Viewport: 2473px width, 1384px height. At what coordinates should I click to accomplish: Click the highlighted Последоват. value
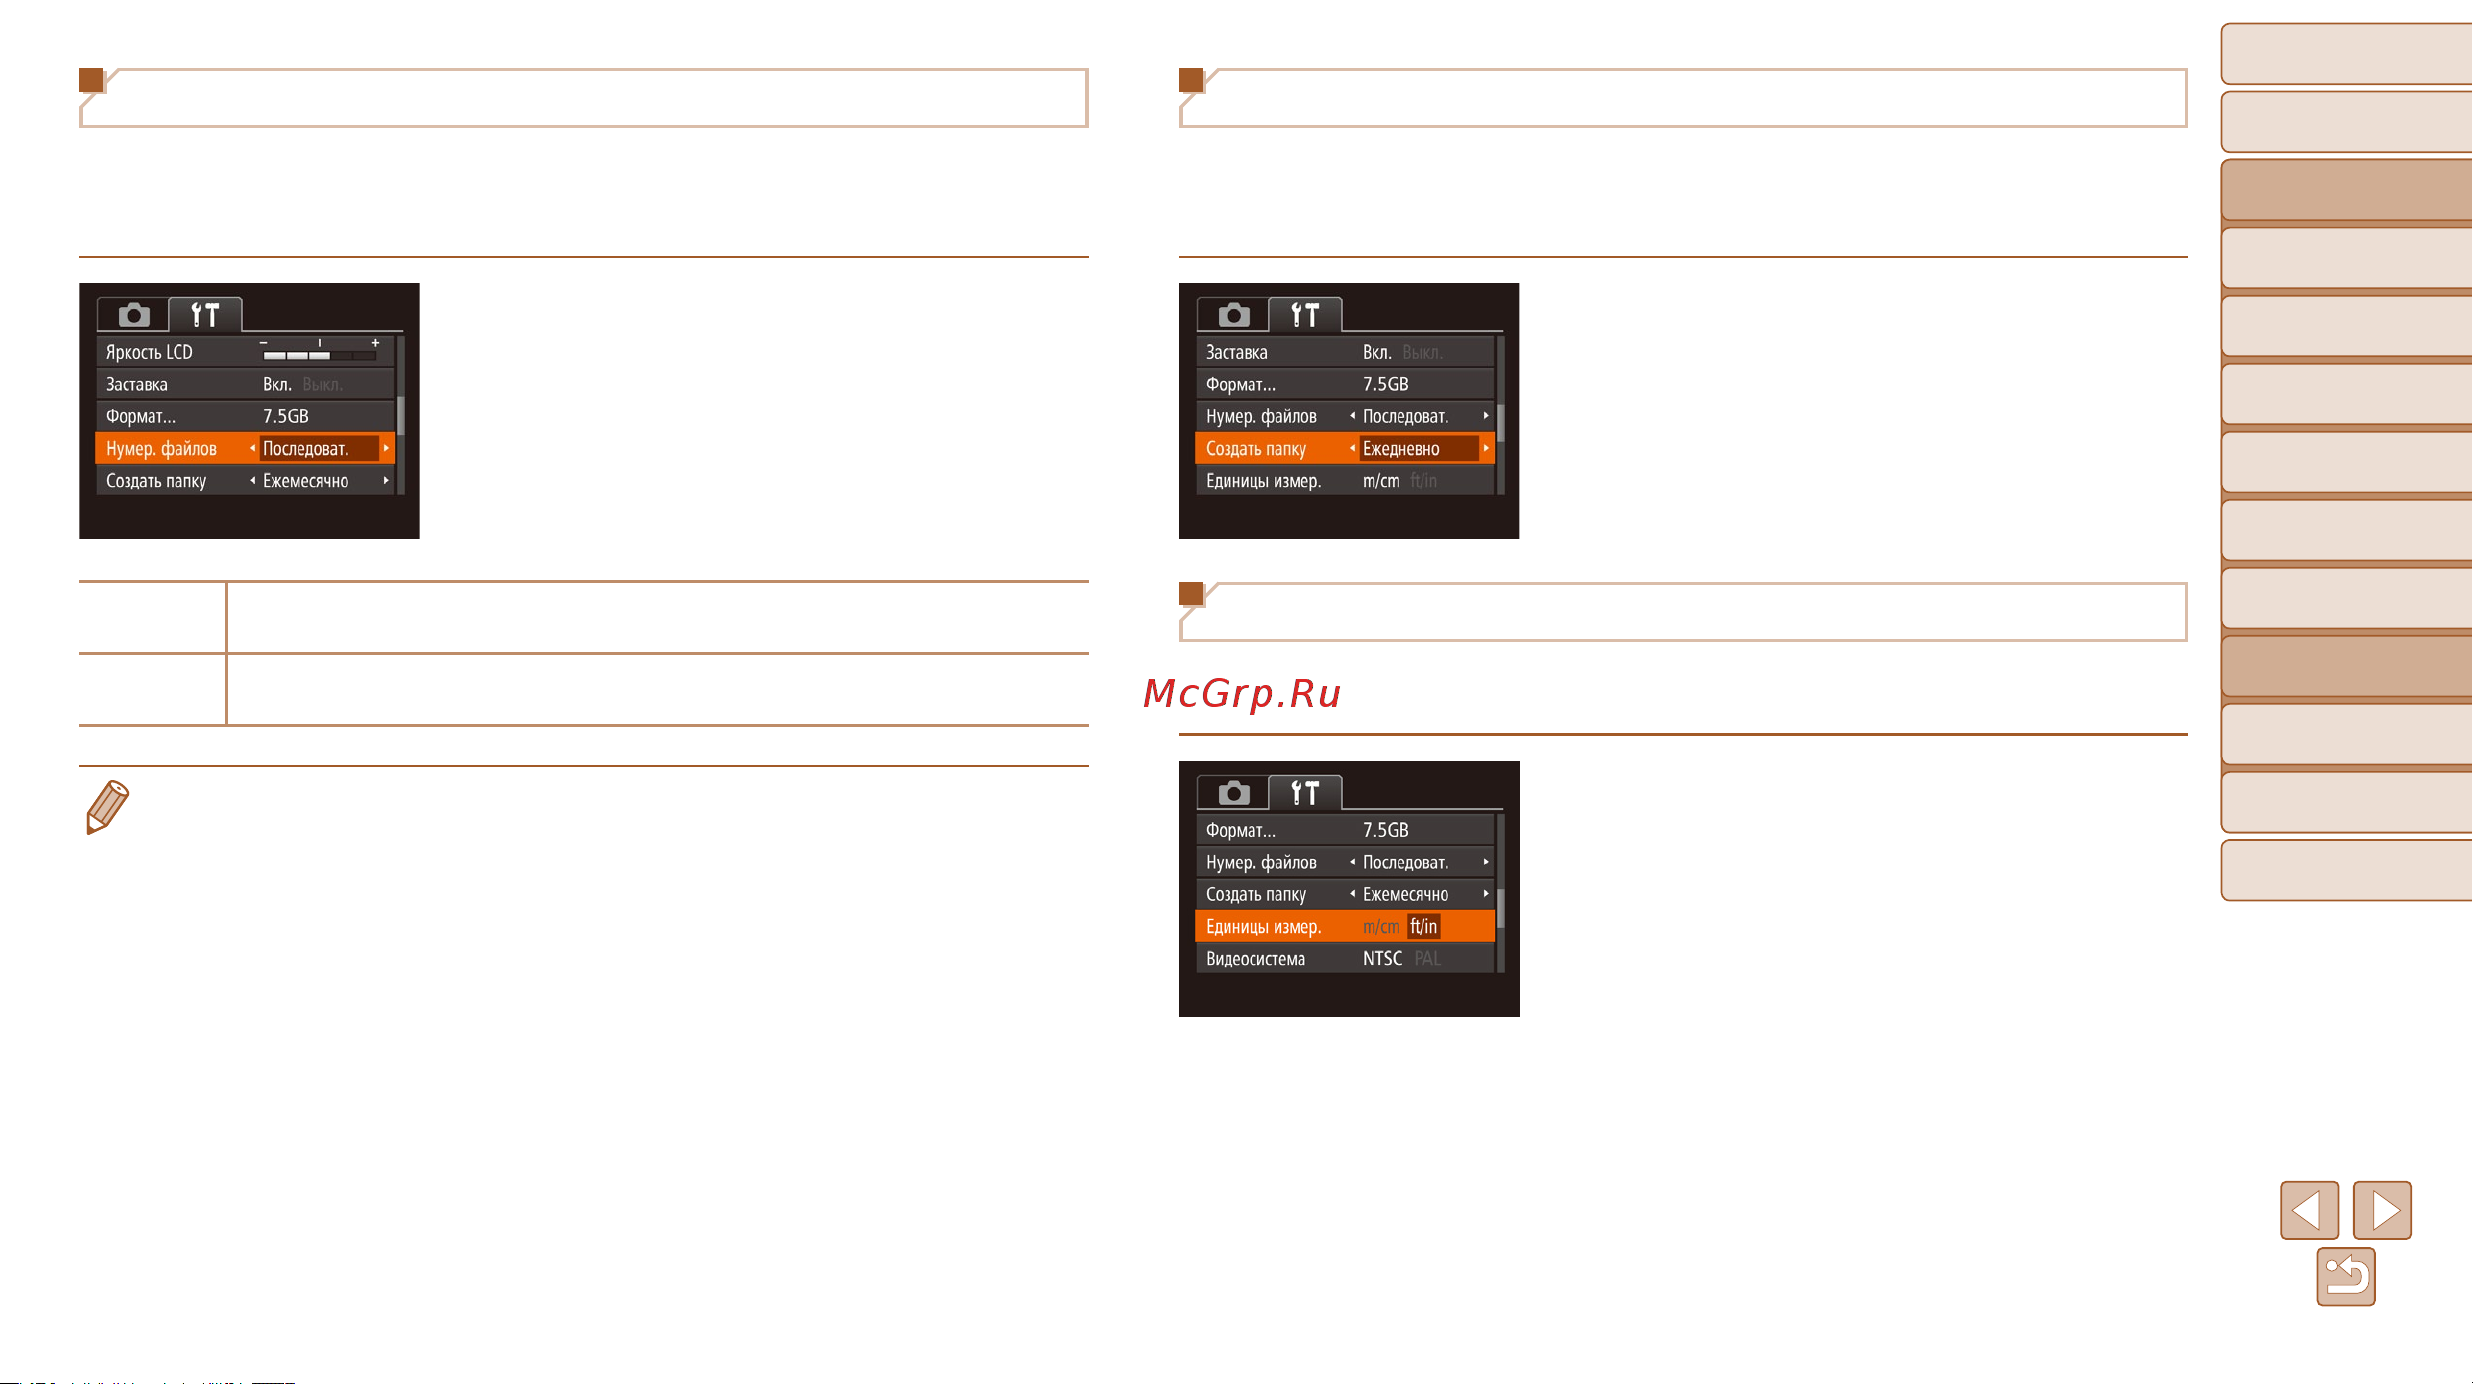(x=319, y=448)
